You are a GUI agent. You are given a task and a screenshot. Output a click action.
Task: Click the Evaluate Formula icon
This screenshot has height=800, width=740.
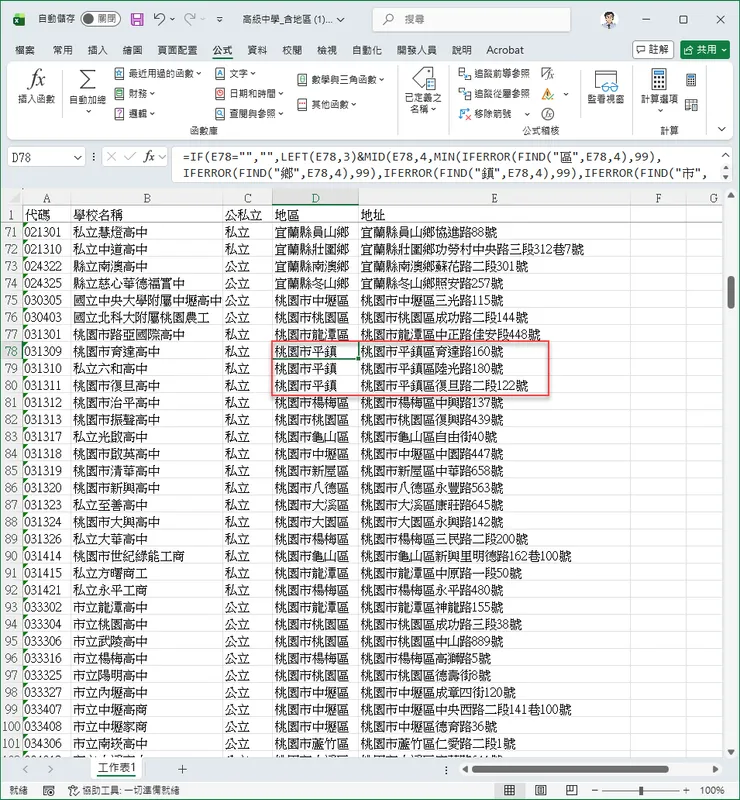(548, 113)
